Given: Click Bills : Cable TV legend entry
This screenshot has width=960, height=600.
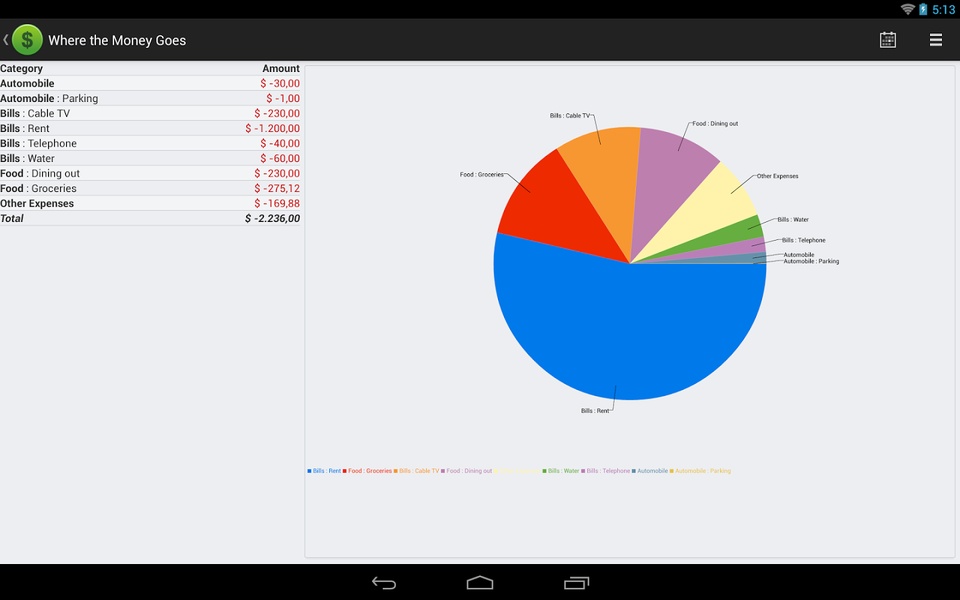Looking at the screenshot, I should (x=416, y=471).
